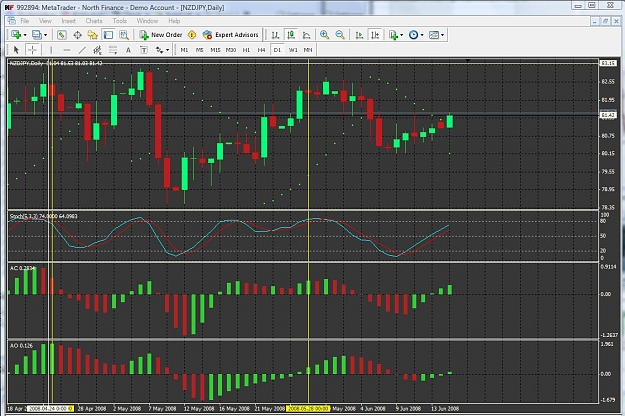Open the Profiles icon in toolbar

click(37, 35)
